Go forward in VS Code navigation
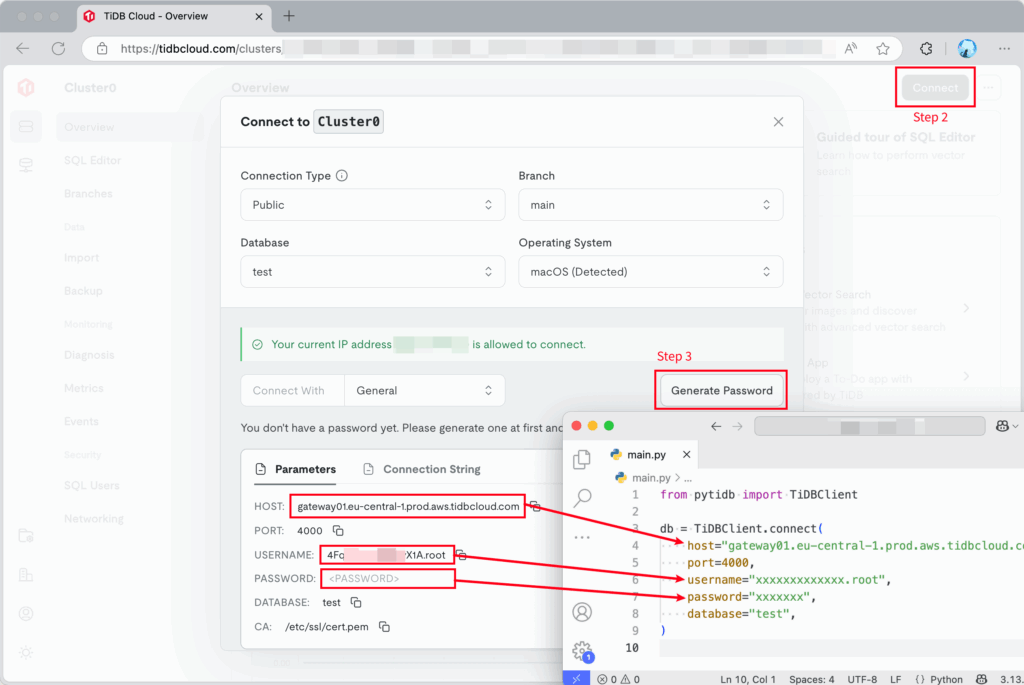1024x685 pixels. [x=737, y=426]
